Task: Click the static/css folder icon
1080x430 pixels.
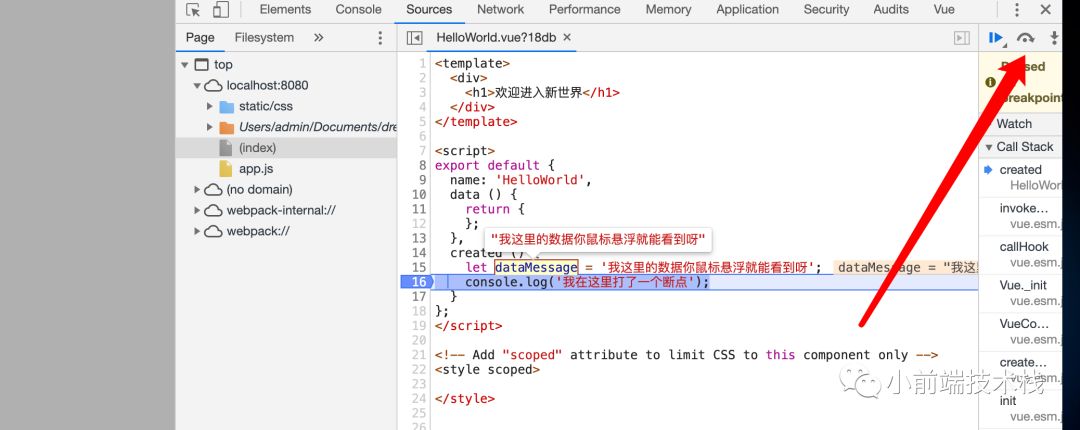Action: [227, 107]
